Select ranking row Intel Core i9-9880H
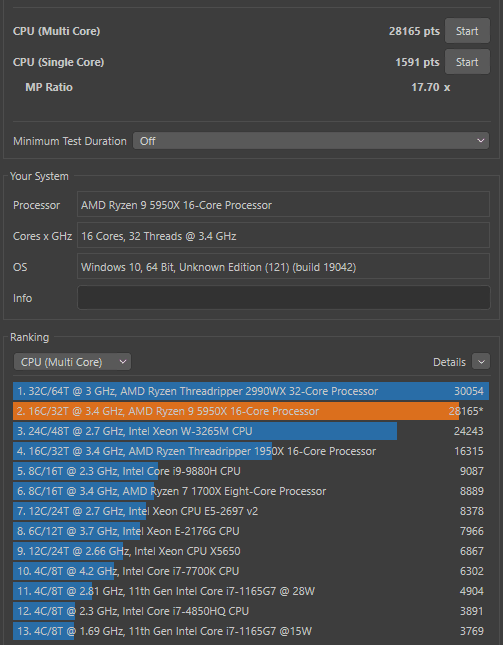 pos(251,471)
